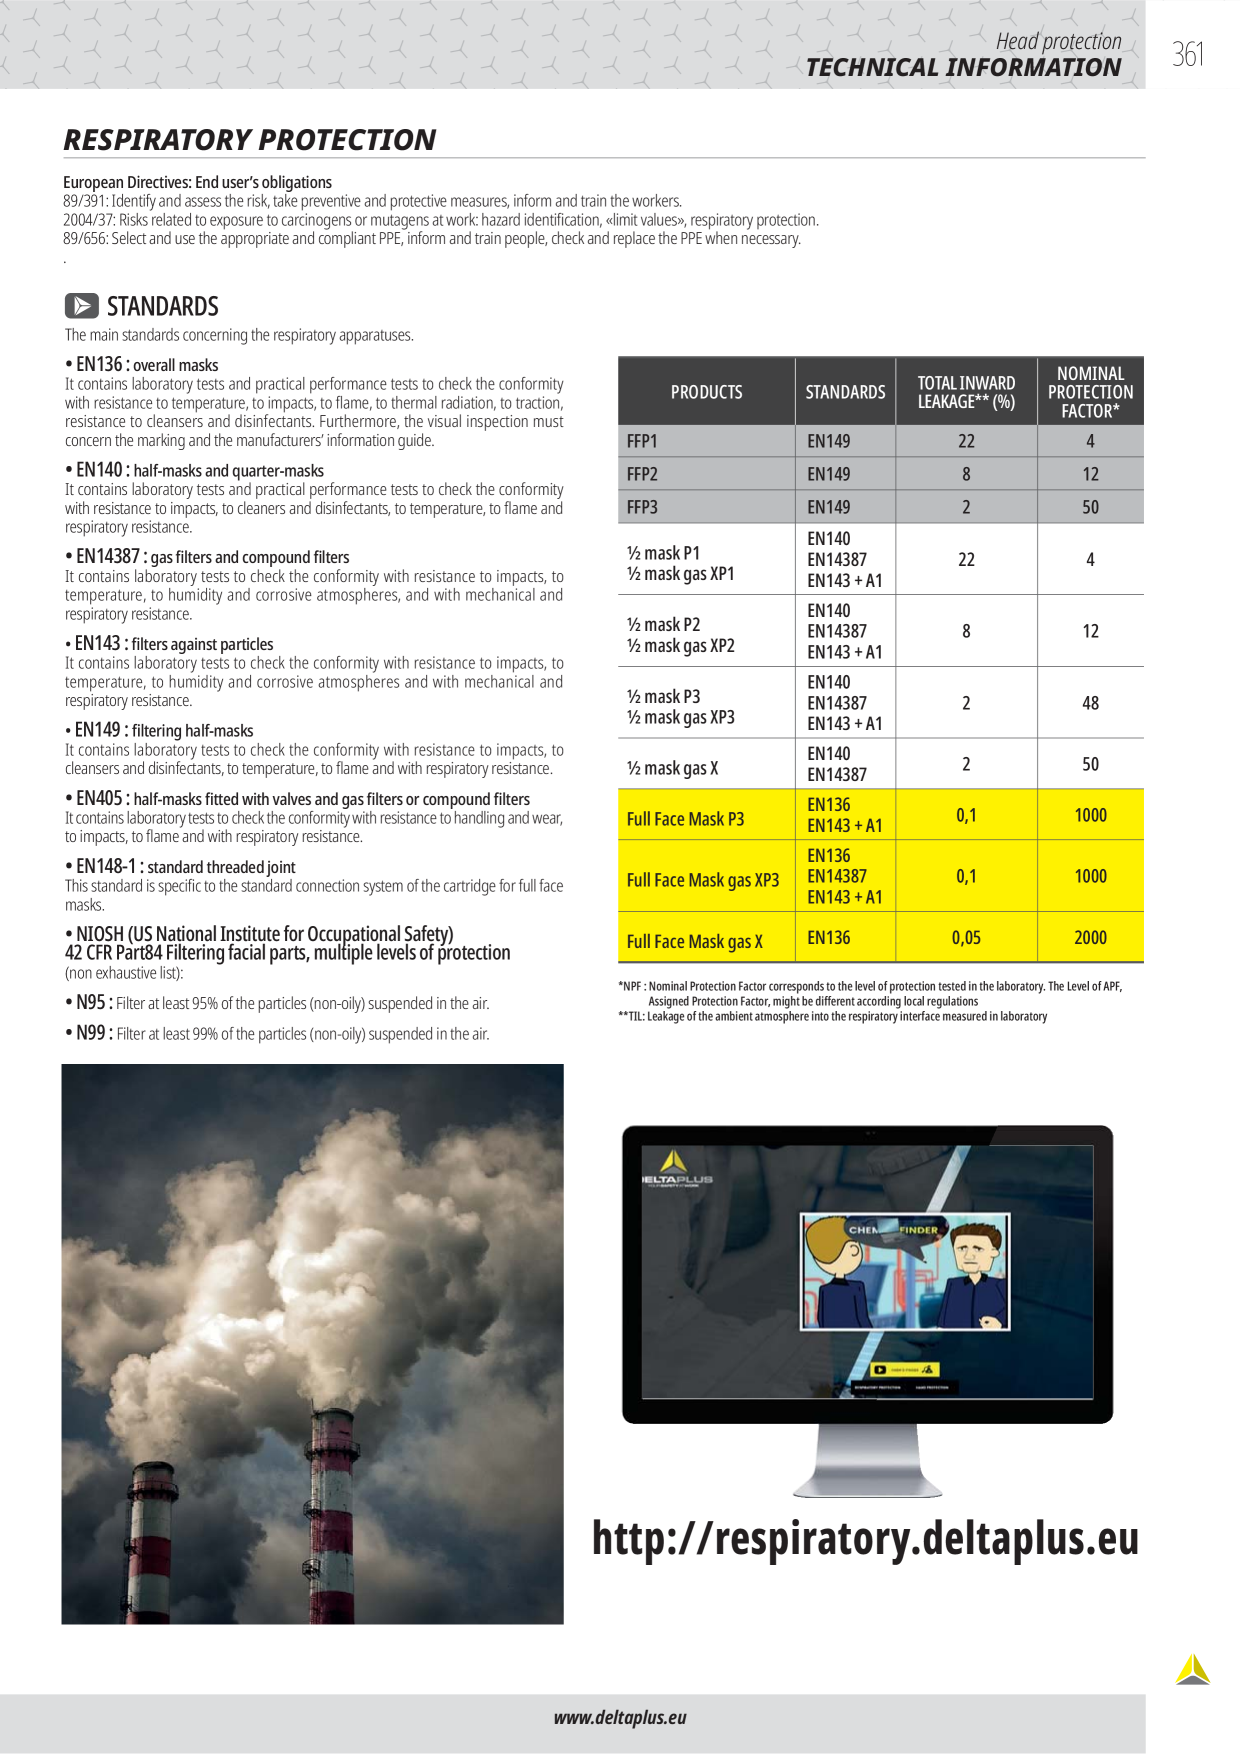Select the ½ mask gas XP2 text
Screen dimensions: 1240x1754
pos(681,646)
